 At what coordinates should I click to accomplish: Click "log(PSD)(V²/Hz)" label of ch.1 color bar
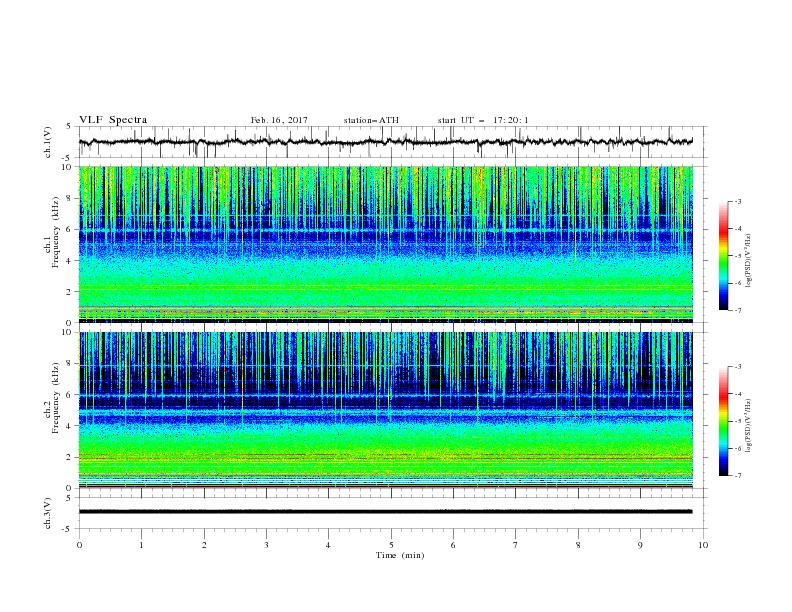[x=748, y=261]
